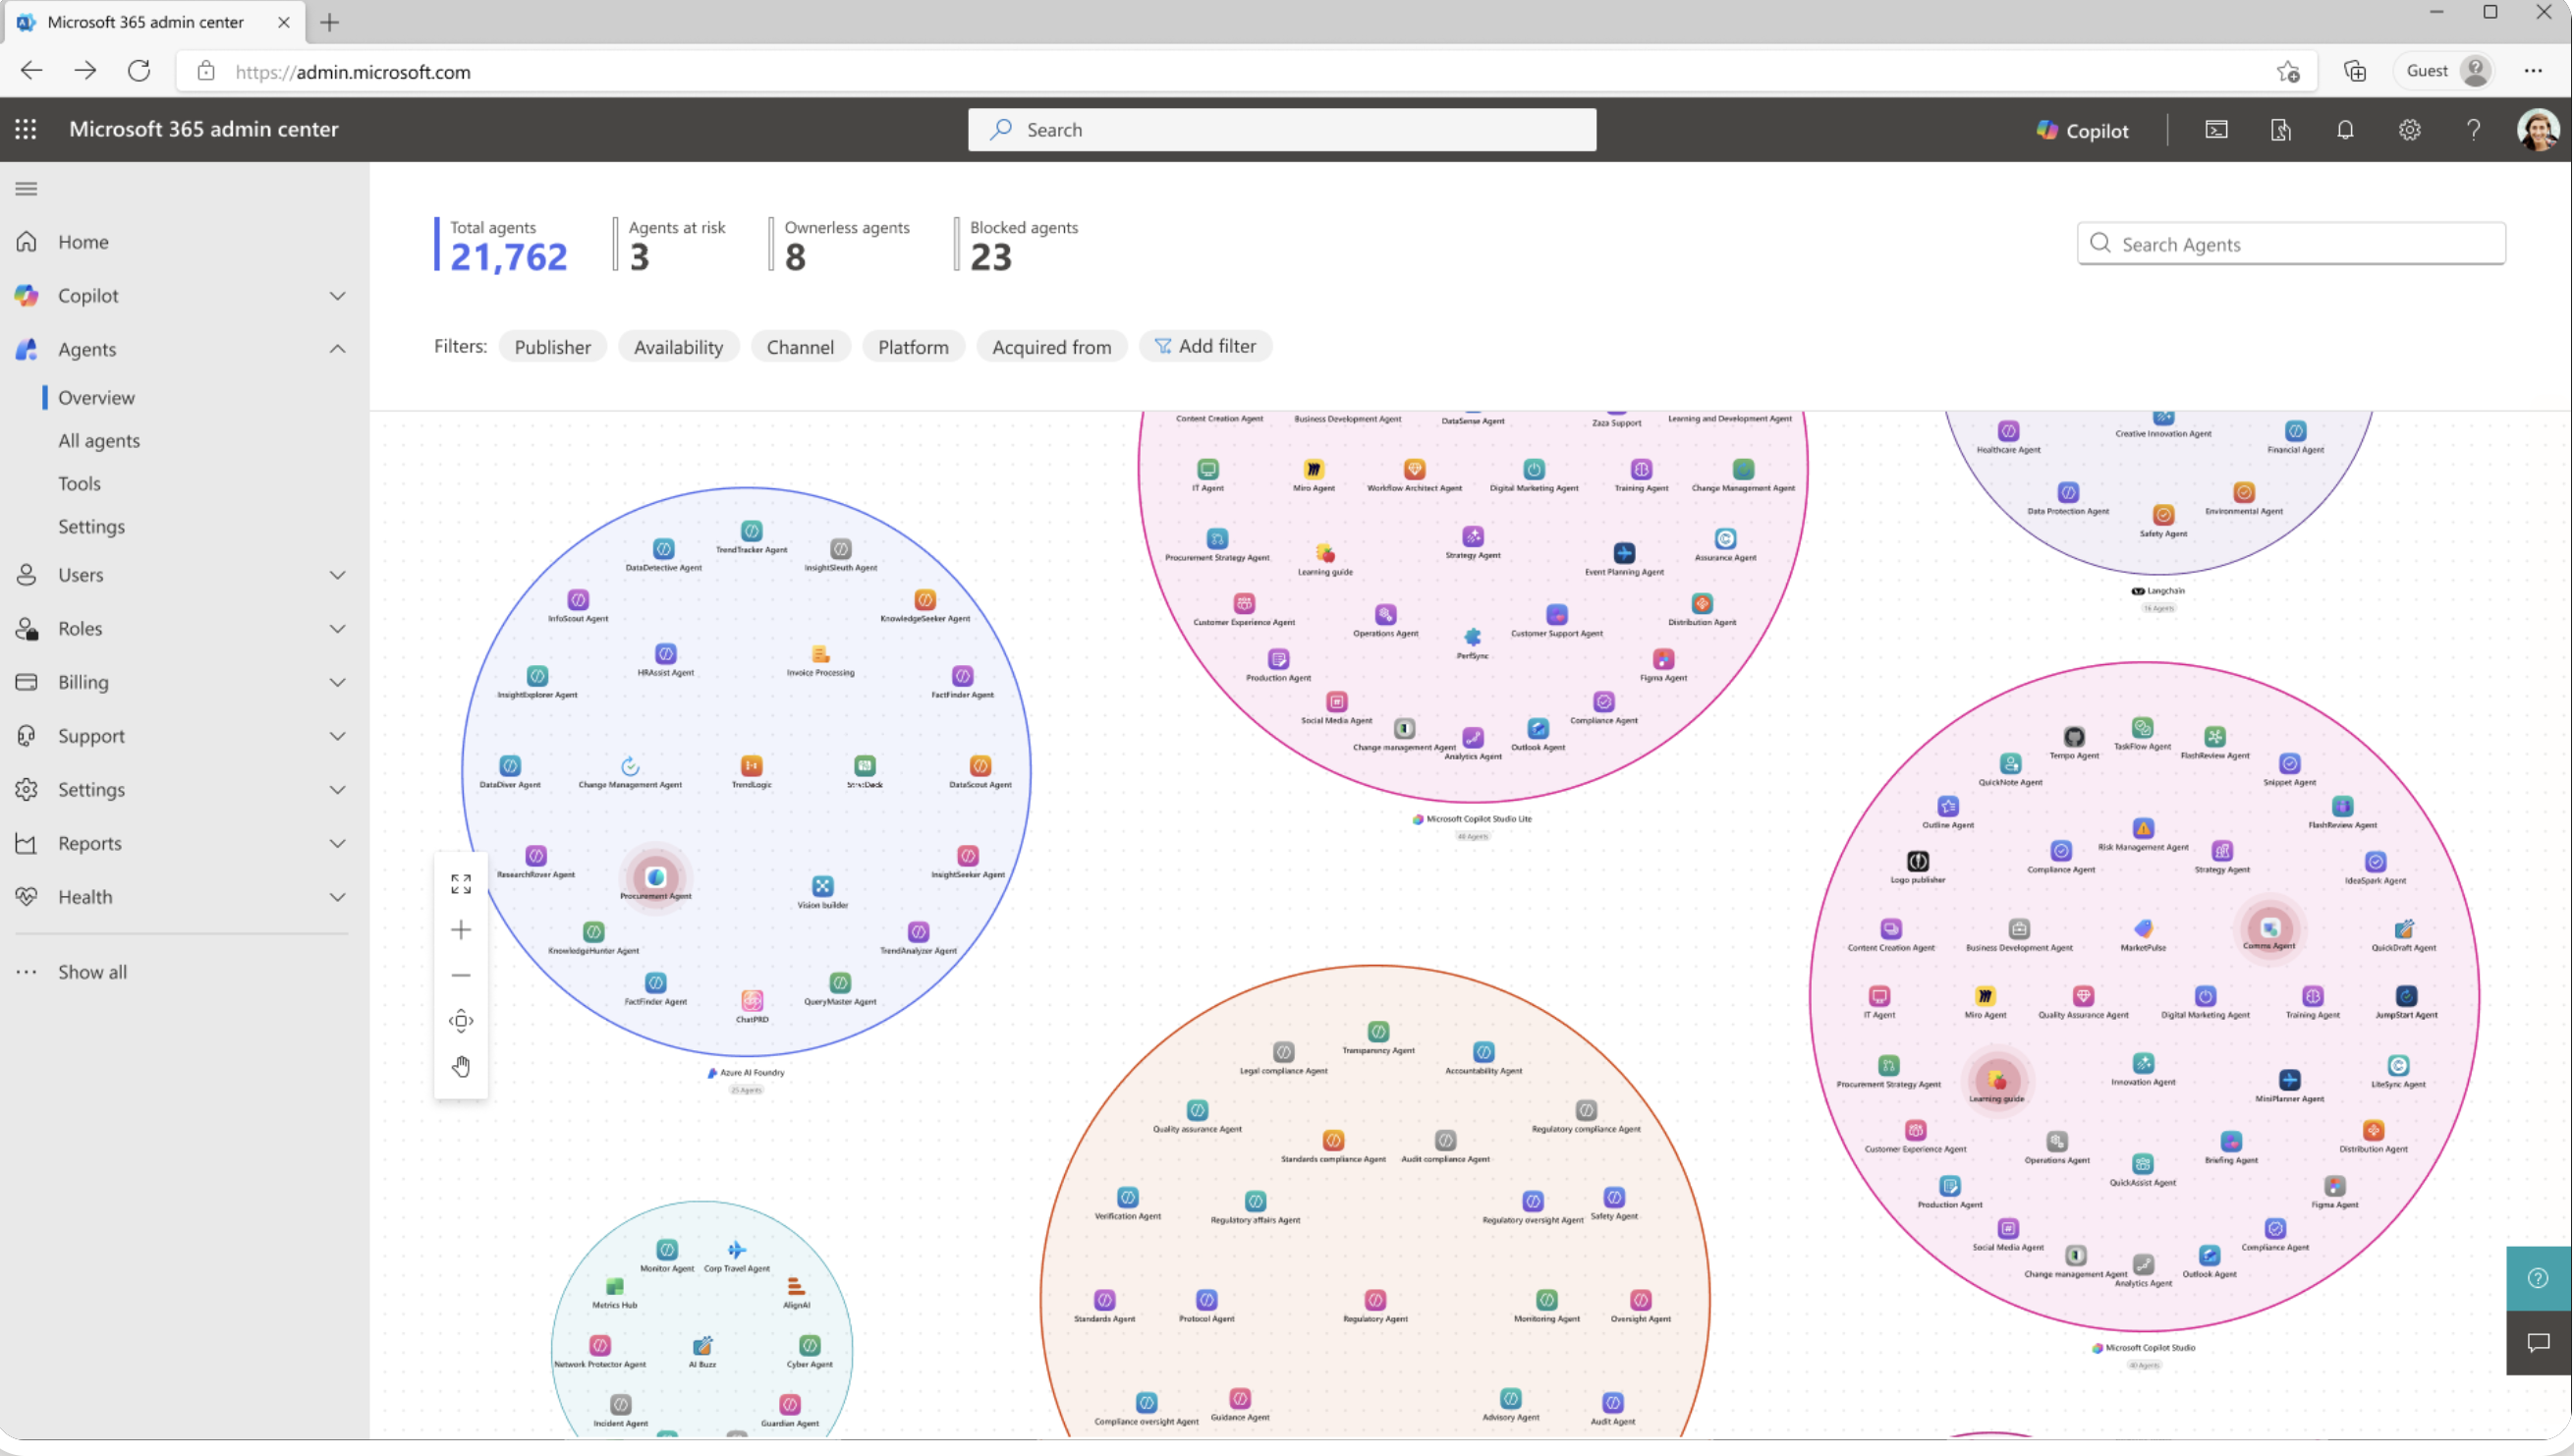The height and width of the screenshot is (1456, 2574).
Task: Select the AlignAI agent icon
Action: point(796,1286)
